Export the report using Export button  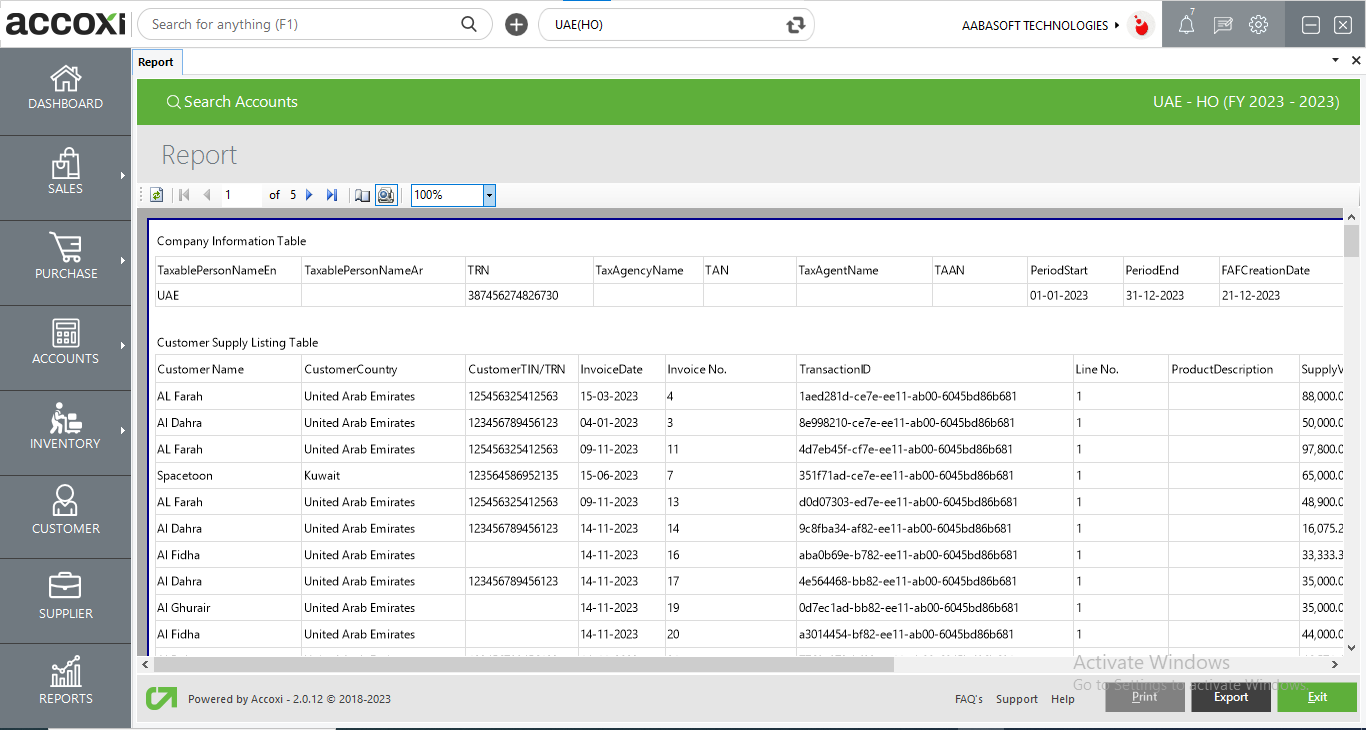point(1230,697)
